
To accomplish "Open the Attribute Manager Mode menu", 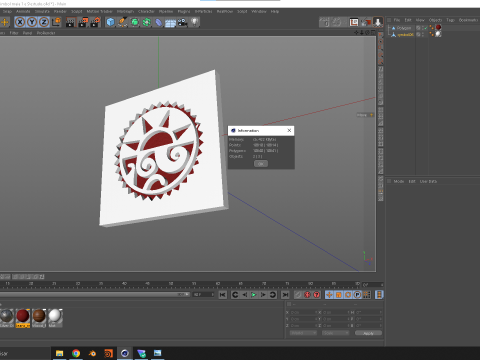I will click(399, 181).
